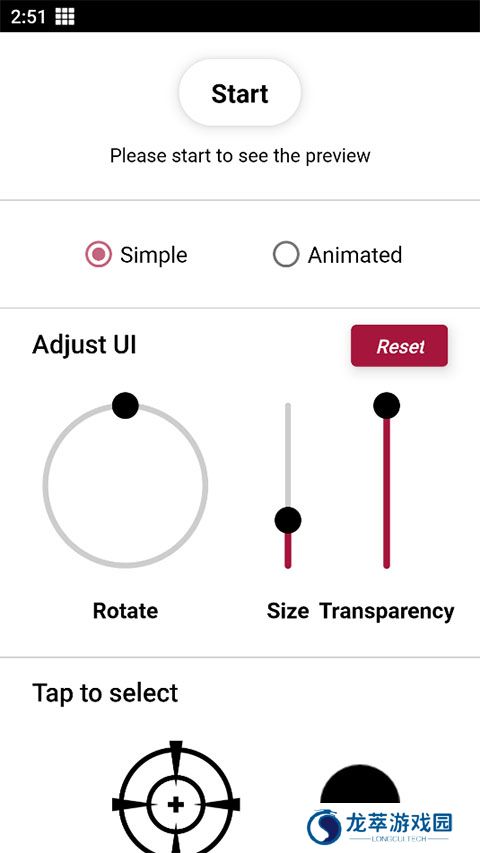Tap the 'Simple' label text
The width and height of the screenshot is (480, 853).
pyautogui.click(x=153, y=255)
